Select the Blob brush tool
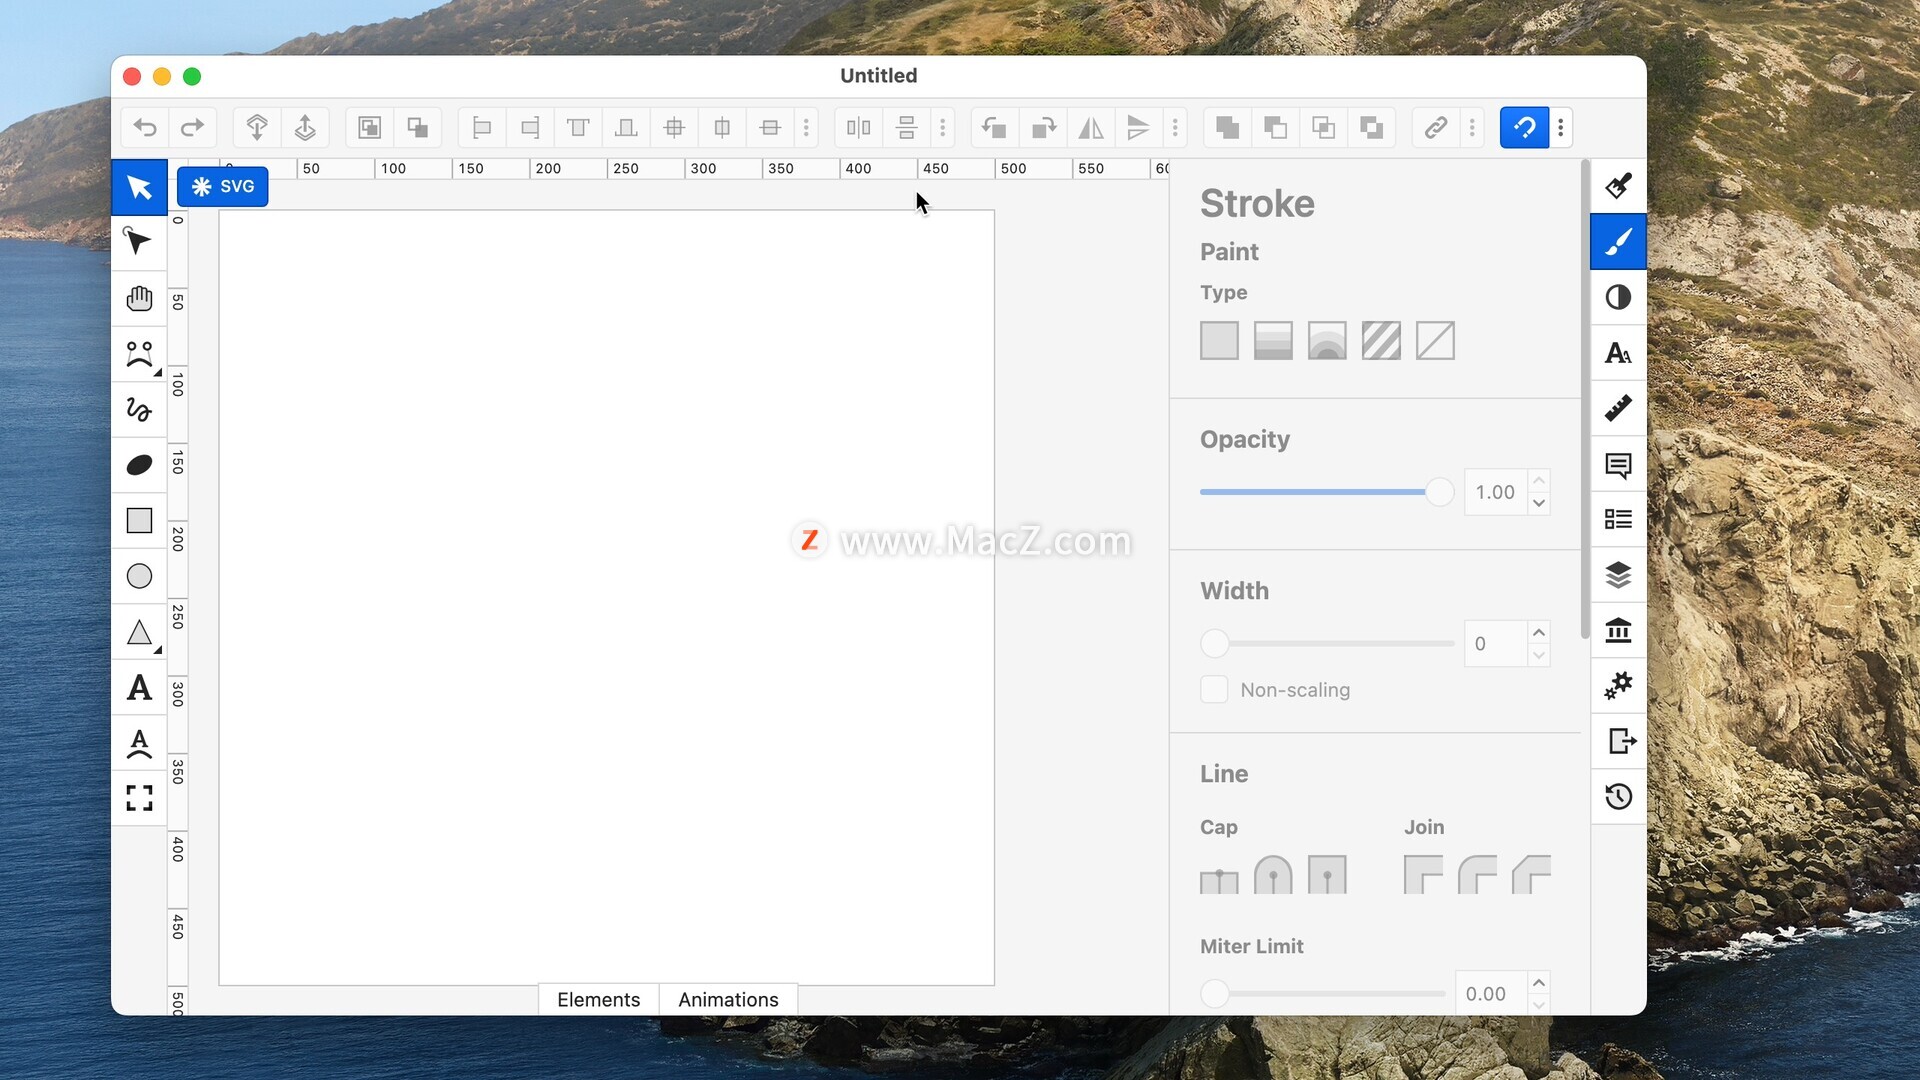This screenshot has width=1920, height=1080. [x=139, y=465]
